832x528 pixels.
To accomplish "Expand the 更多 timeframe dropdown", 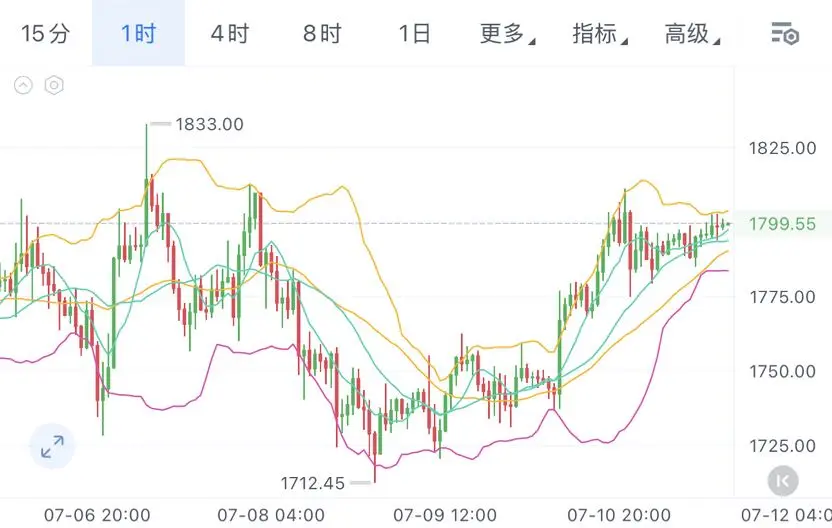I will (x=507, y=33).
